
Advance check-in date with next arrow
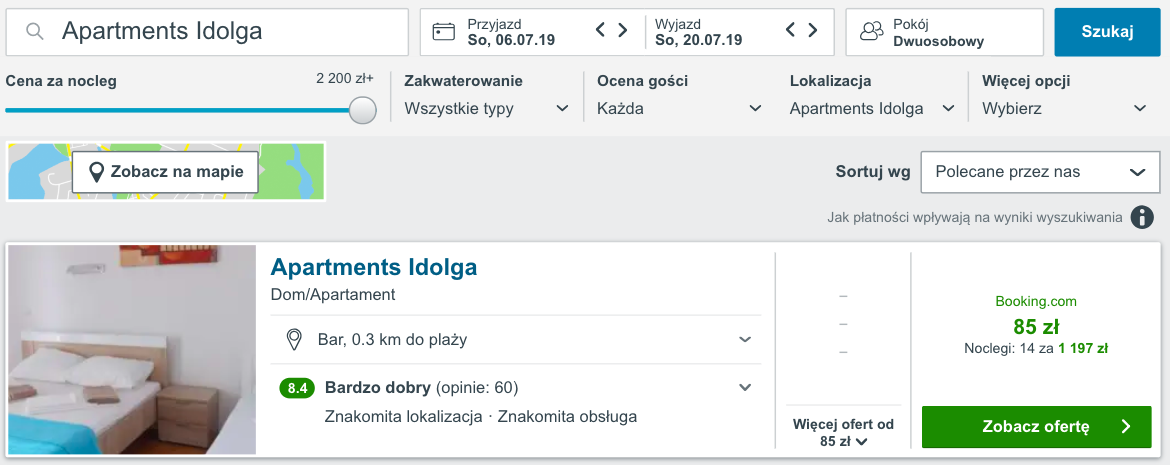click(x=622, y=30)
